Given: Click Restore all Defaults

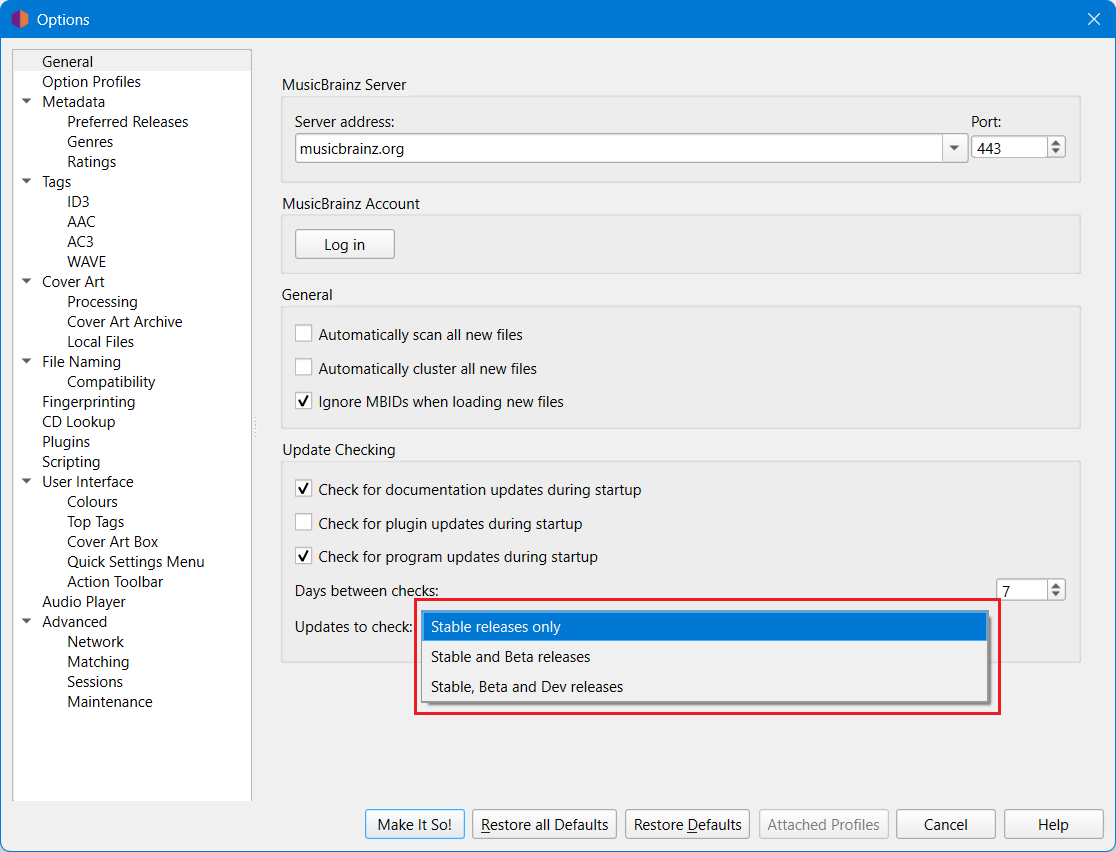Looking at the screenshot, I should tap(544, 825).
